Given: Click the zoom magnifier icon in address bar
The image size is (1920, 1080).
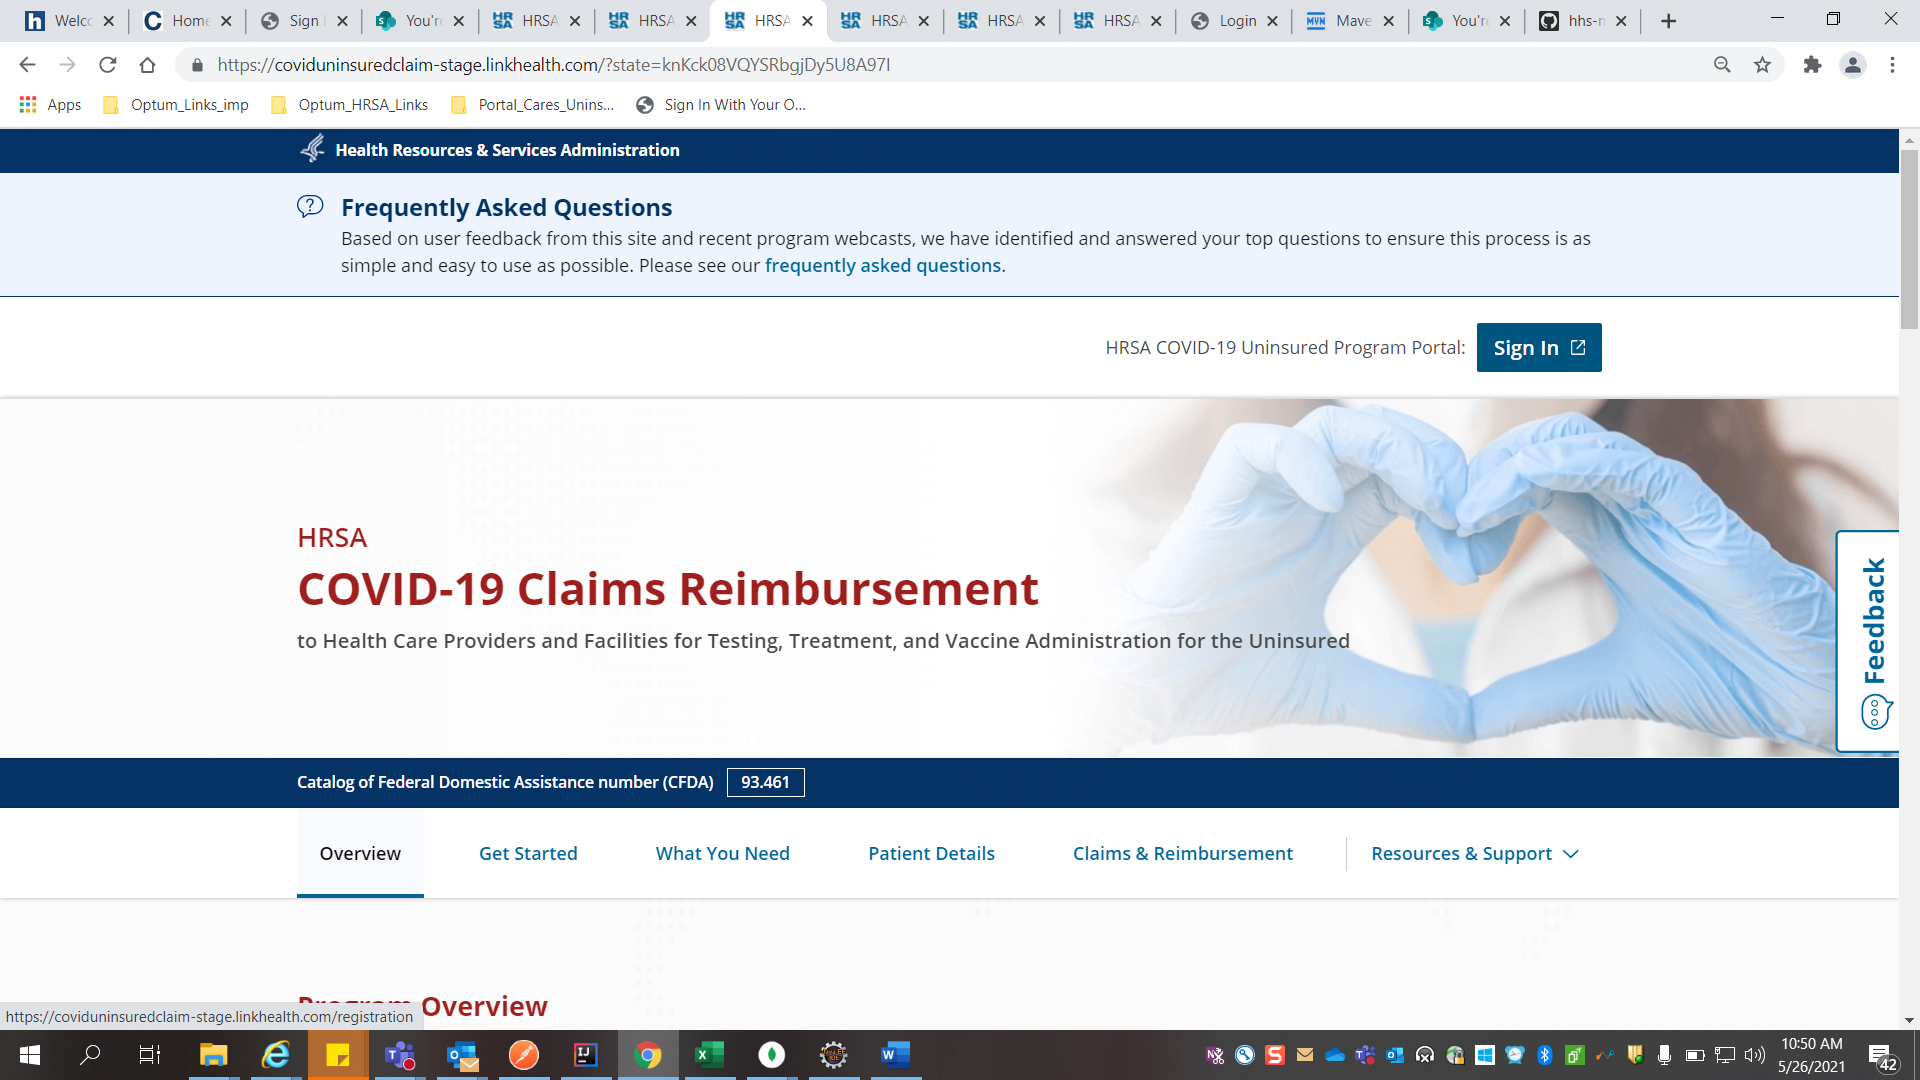Looking at the screenshot, I should [1722, 65].
